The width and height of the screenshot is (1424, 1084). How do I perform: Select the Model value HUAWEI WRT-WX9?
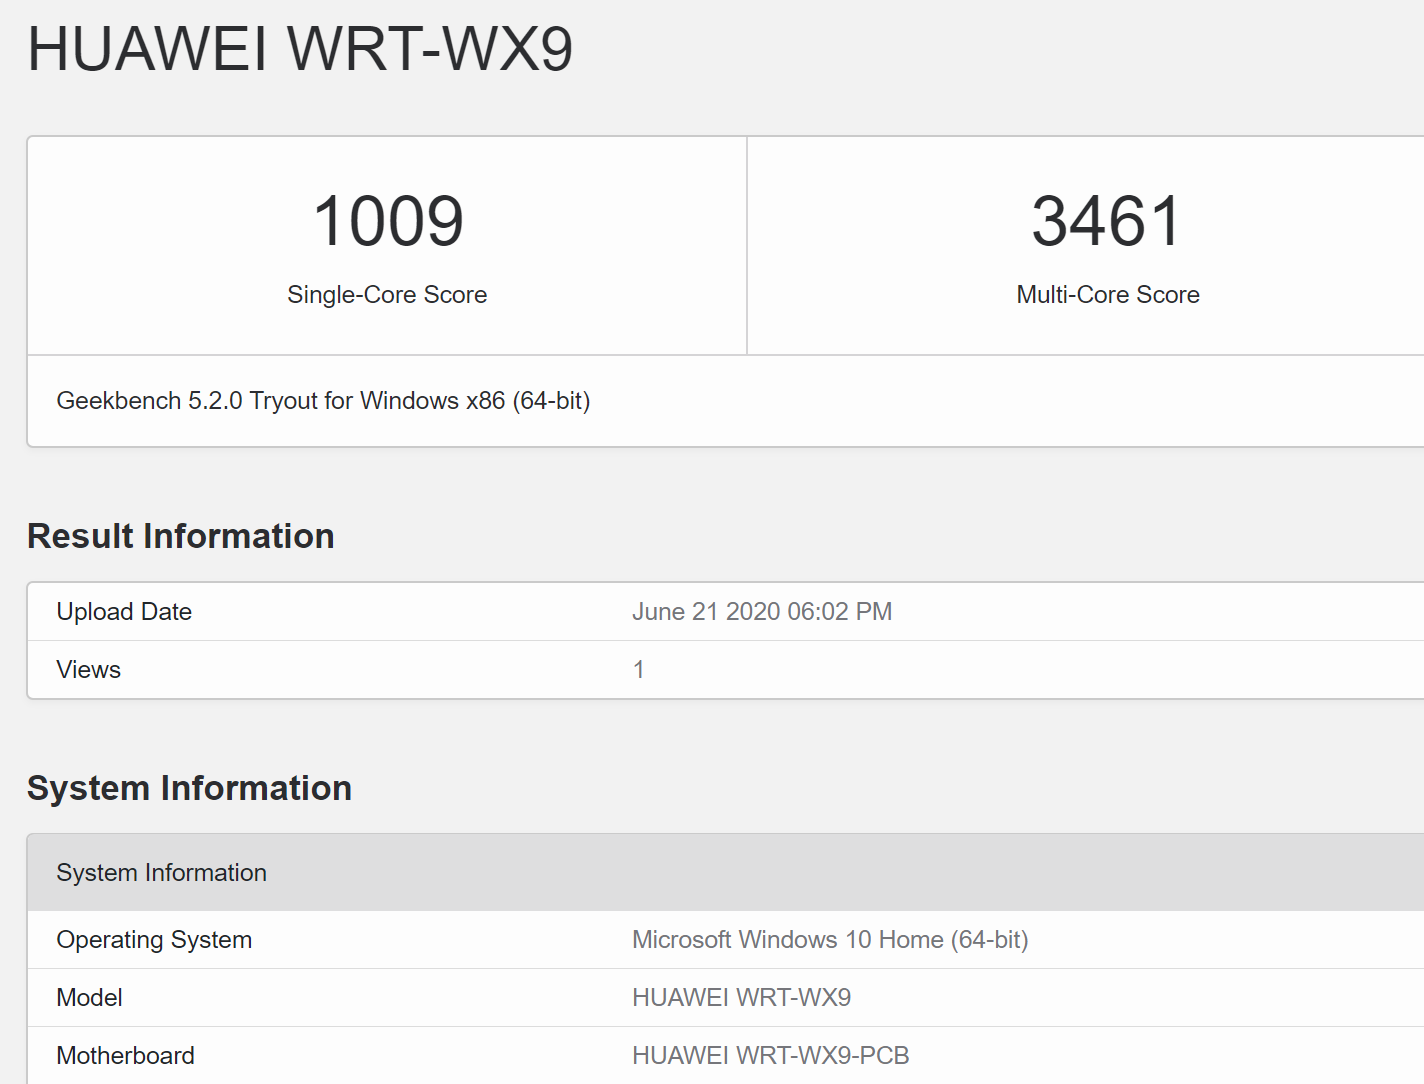click(741, 997)
